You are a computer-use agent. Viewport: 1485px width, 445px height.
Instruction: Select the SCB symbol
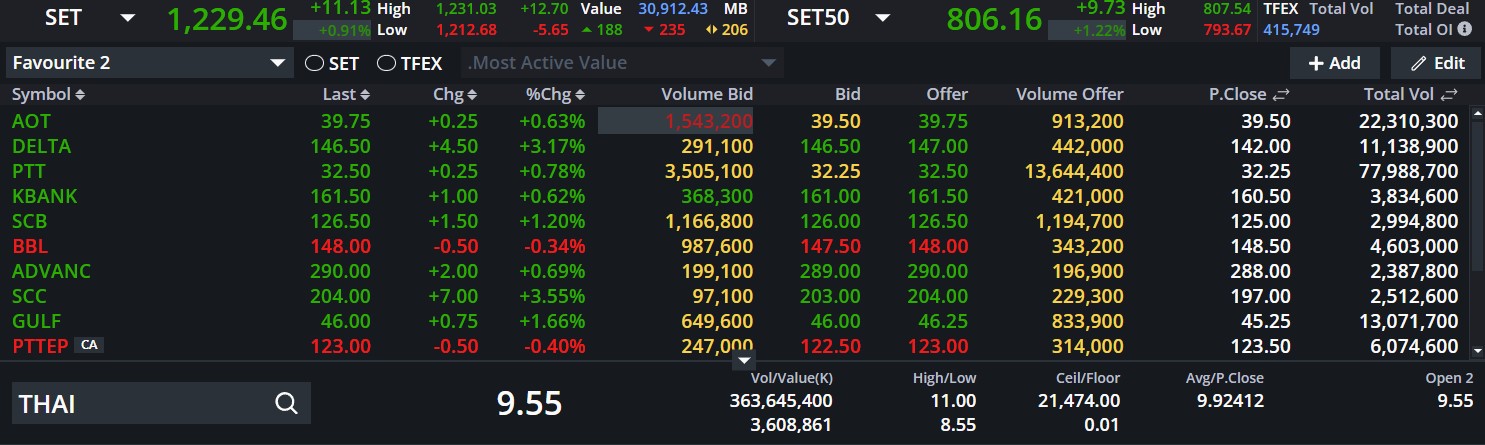pos(30,221)
